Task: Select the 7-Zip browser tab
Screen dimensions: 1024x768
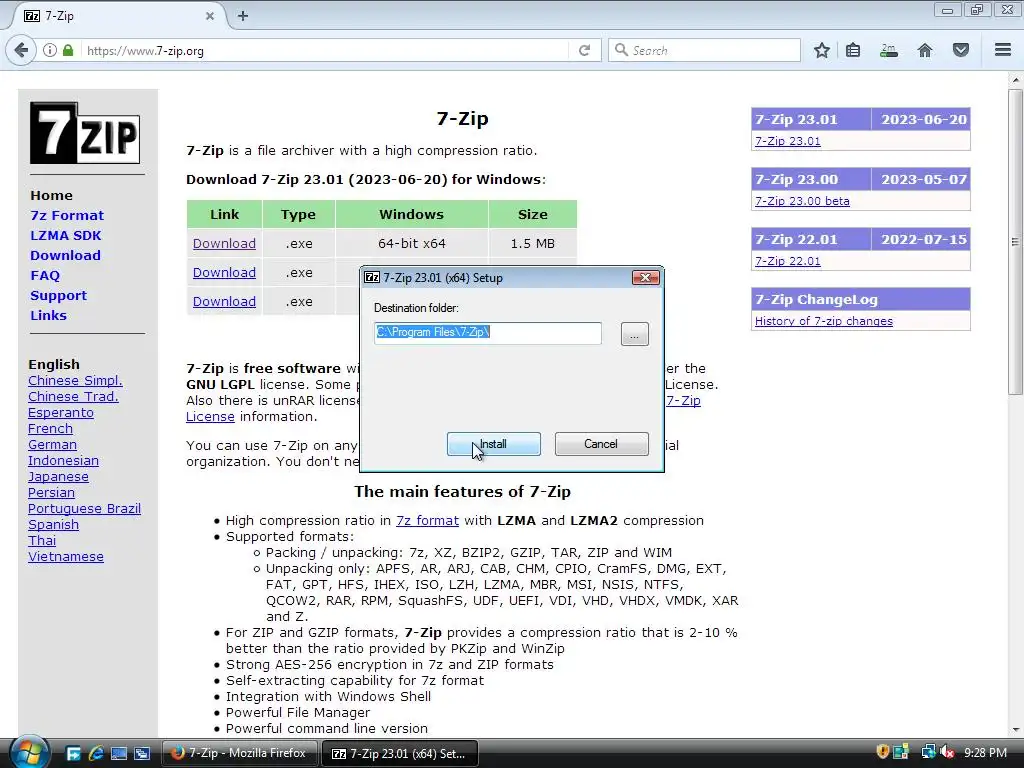Action: tap(118, 16)
